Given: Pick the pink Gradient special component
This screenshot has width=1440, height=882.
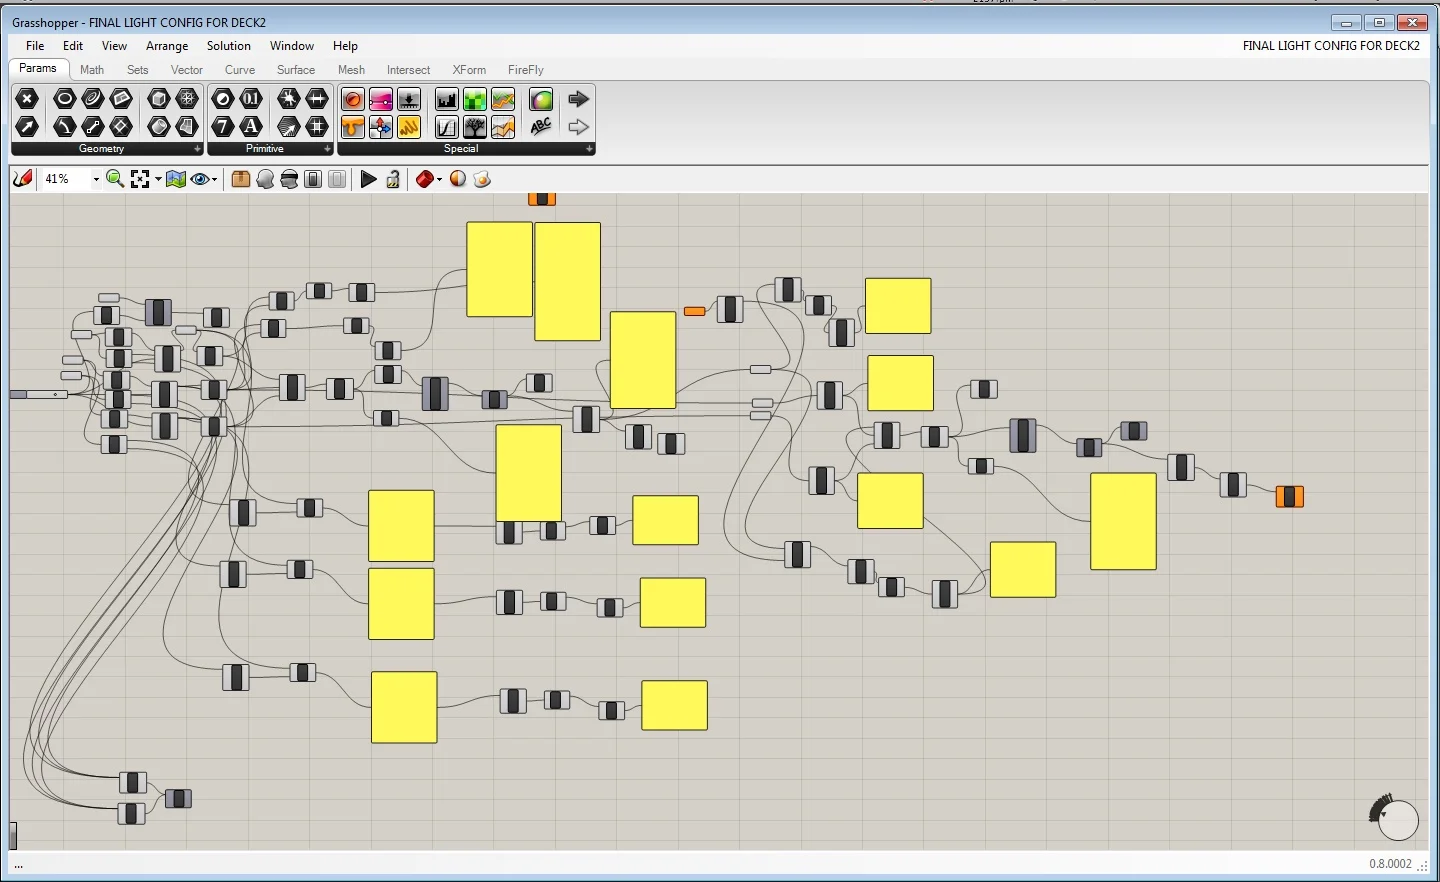Looking at the screenshot, I should point(381,99).
